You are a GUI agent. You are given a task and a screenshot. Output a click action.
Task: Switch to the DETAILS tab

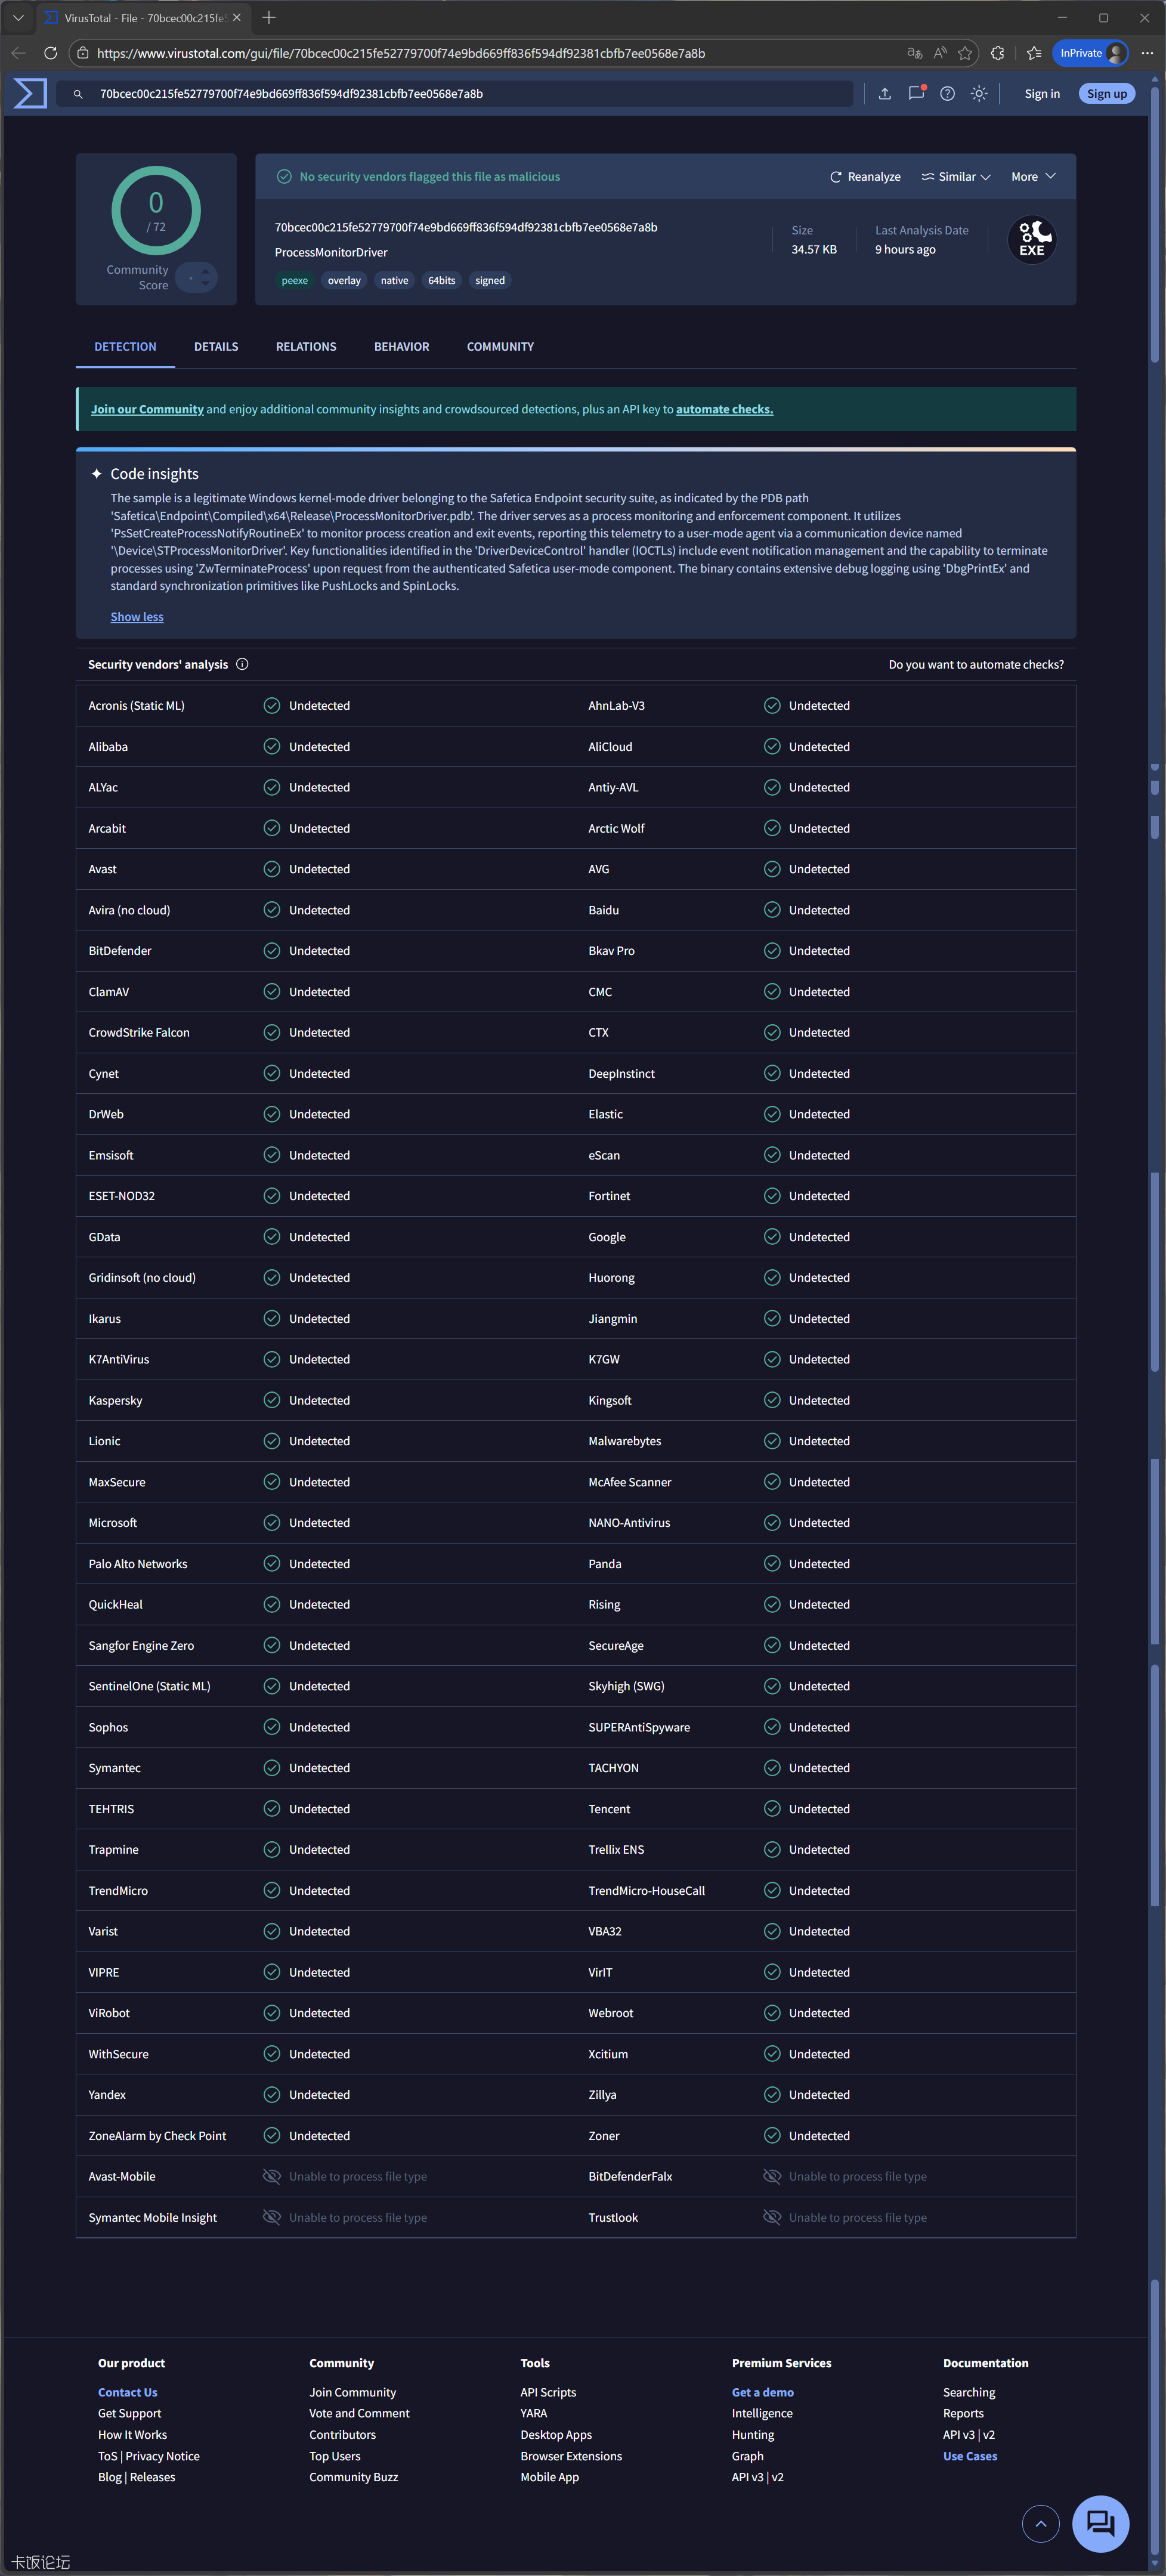216,347
